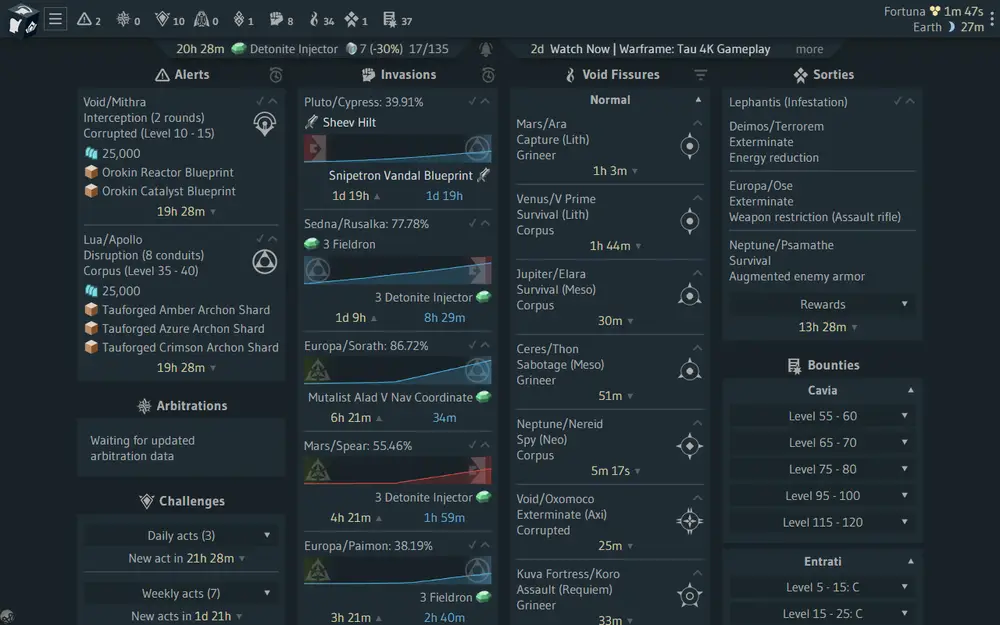Expand Cavia Level 95 - 100 bounty
Screen dimensions: 1000x625
(822, 496)
